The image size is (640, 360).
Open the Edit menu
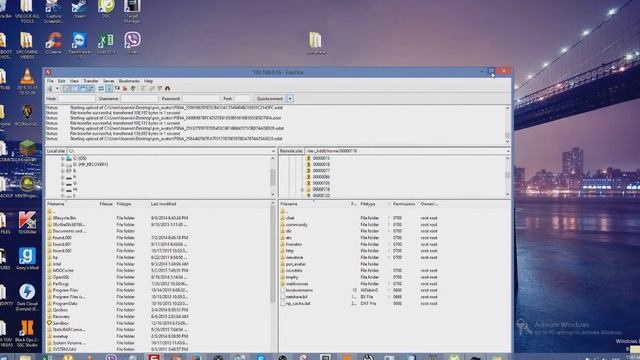[x=62, y=81]
